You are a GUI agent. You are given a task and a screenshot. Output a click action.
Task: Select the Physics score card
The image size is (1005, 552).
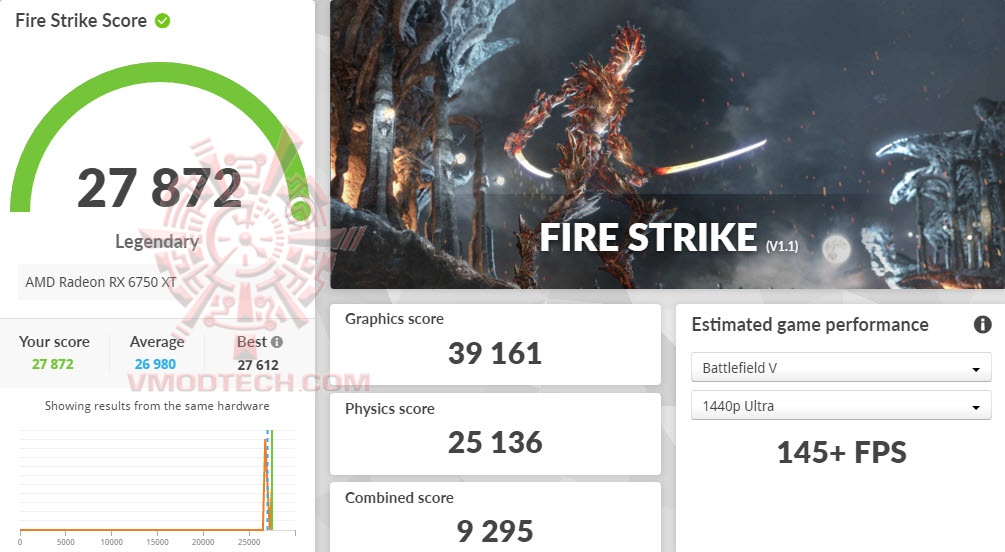tap(495, 433)
